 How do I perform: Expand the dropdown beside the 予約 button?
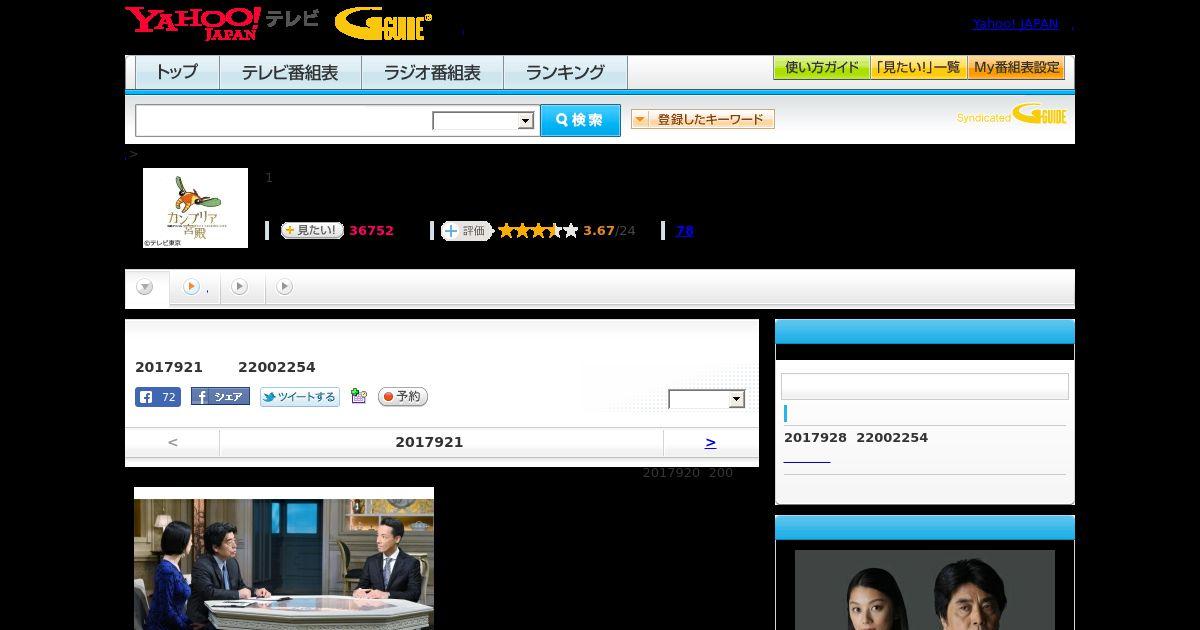tap(707, 399)
